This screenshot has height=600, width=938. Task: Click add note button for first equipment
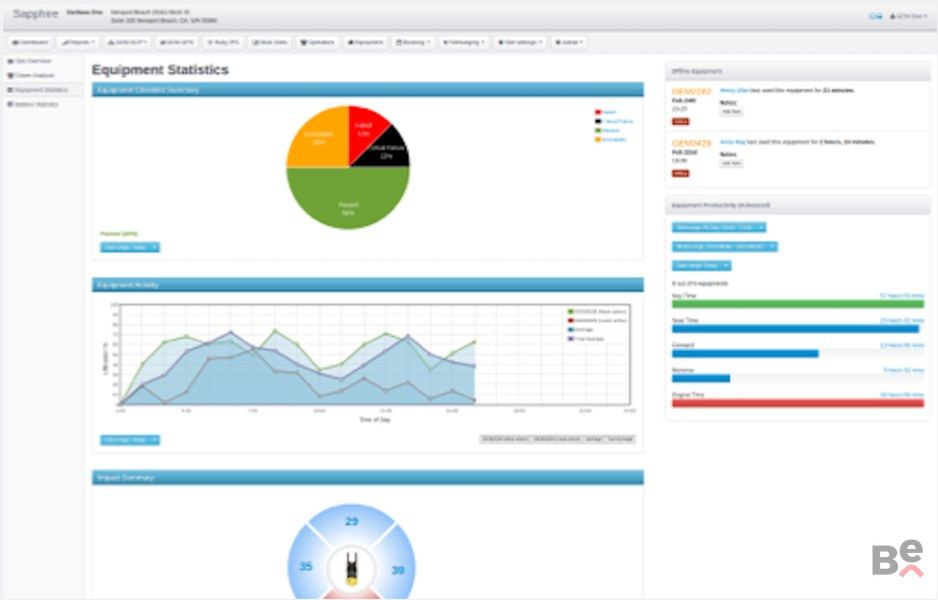click(731, 112)
